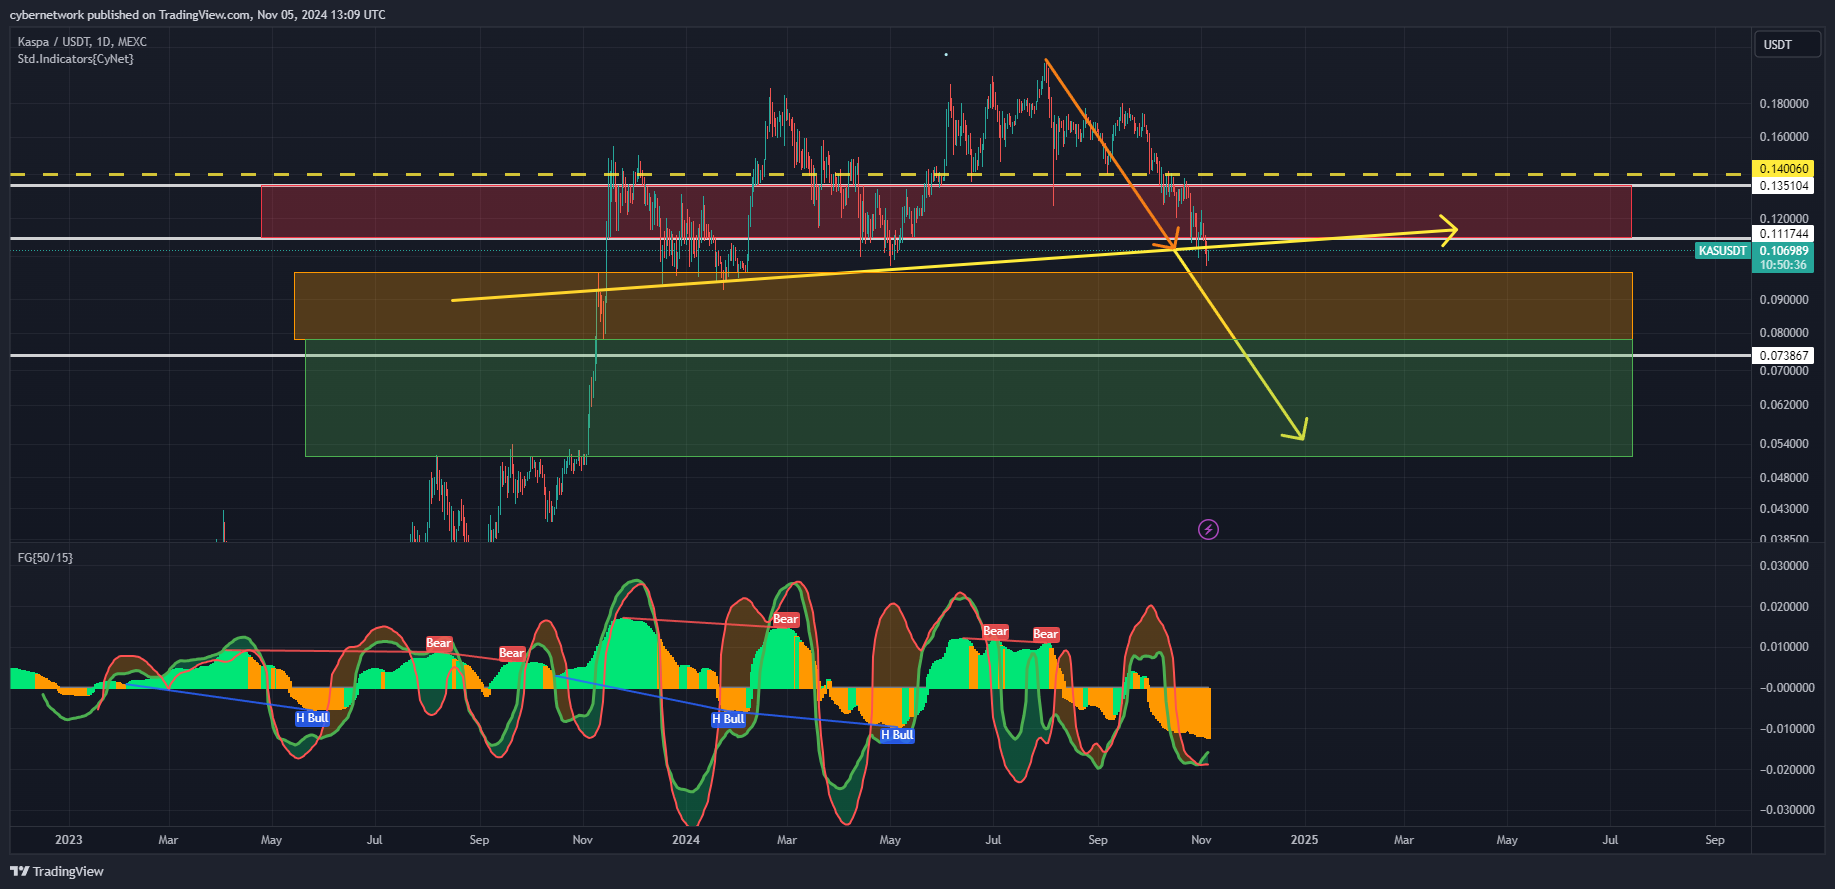Image resolution: width=1835 pixels, height=889 pixels.
Task: Click the current price 0.106989 label
Action: coord(1784,251)
